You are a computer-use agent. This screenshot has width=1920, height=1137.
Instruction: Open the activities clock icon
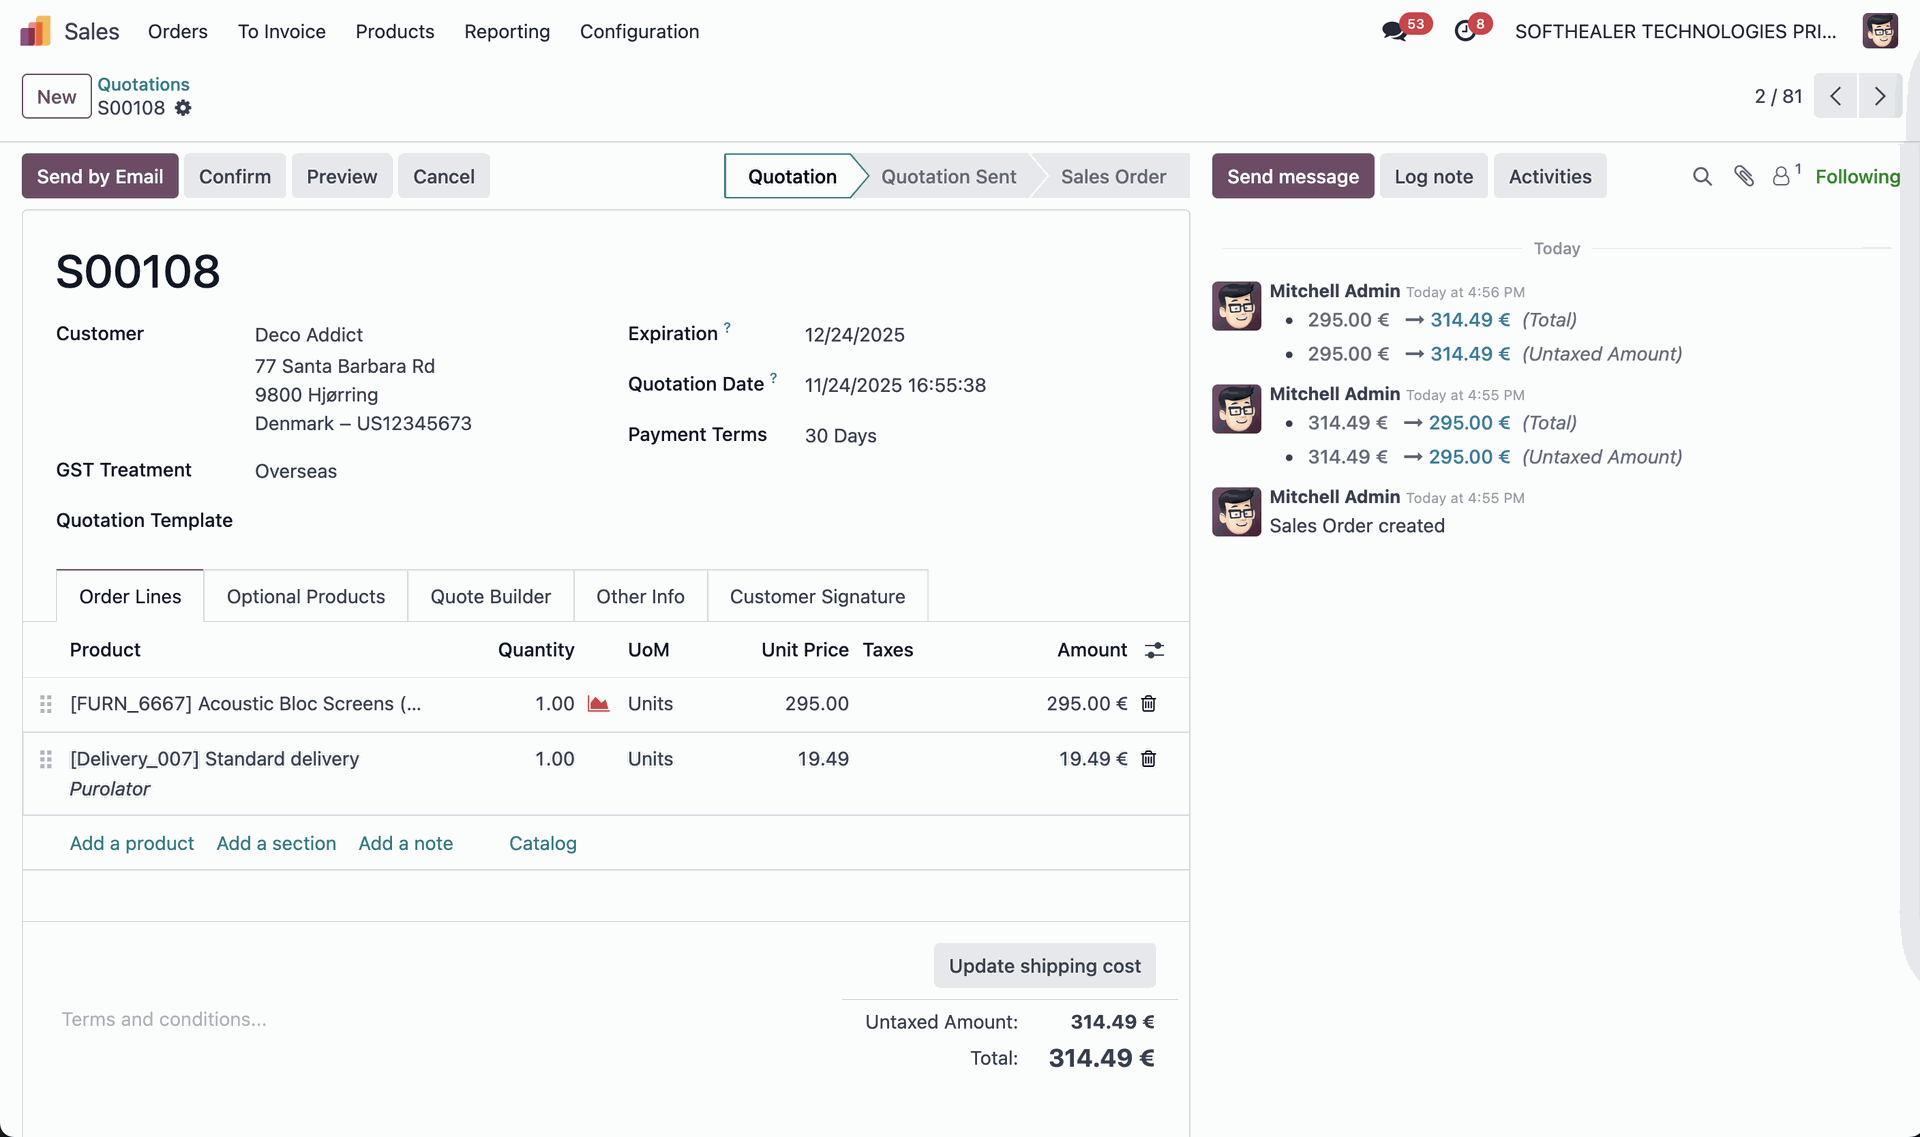coord(1465,31)
